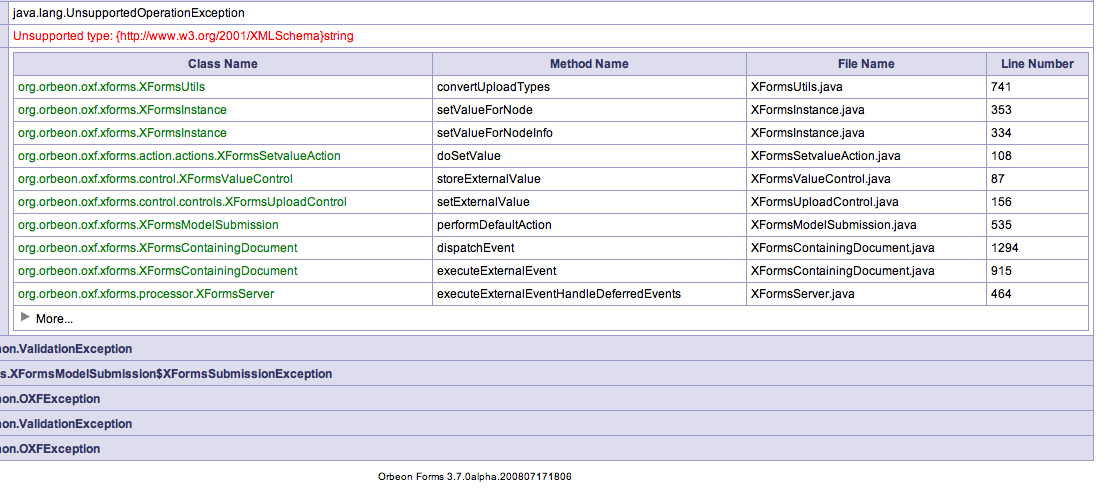Expand the XFormsModelSubmission$XFormsSubmissionException row
This screenshot has height=489, width=1106.
166,373
